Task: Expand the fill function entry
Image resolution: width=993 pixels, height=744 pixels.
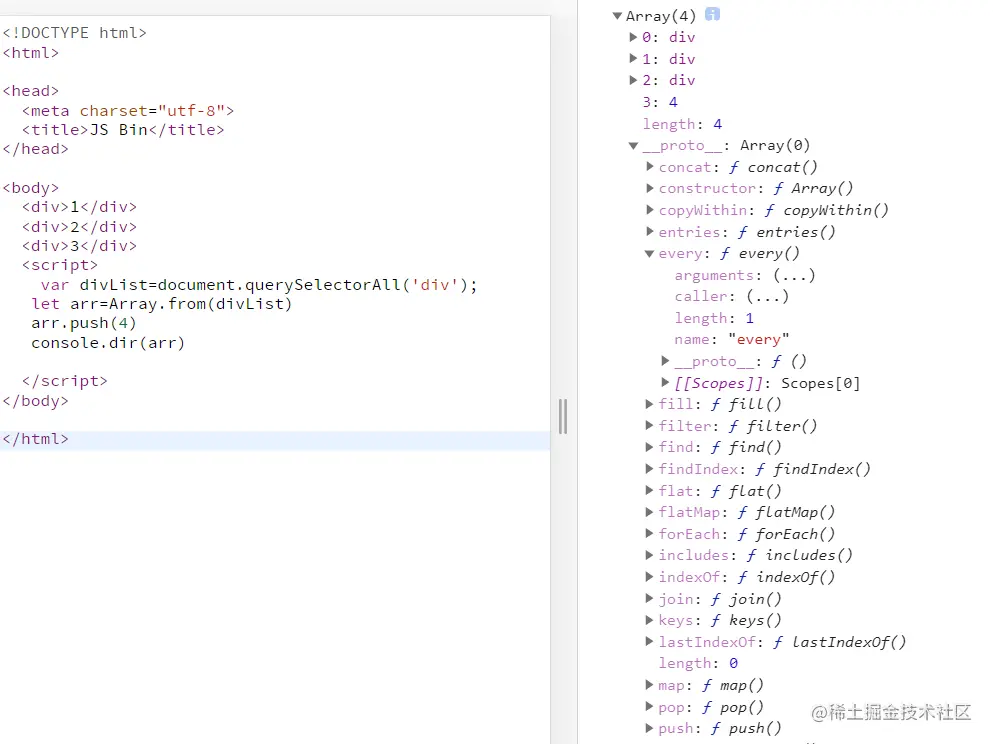Action: pyautogui.click(x=650, y=404)
